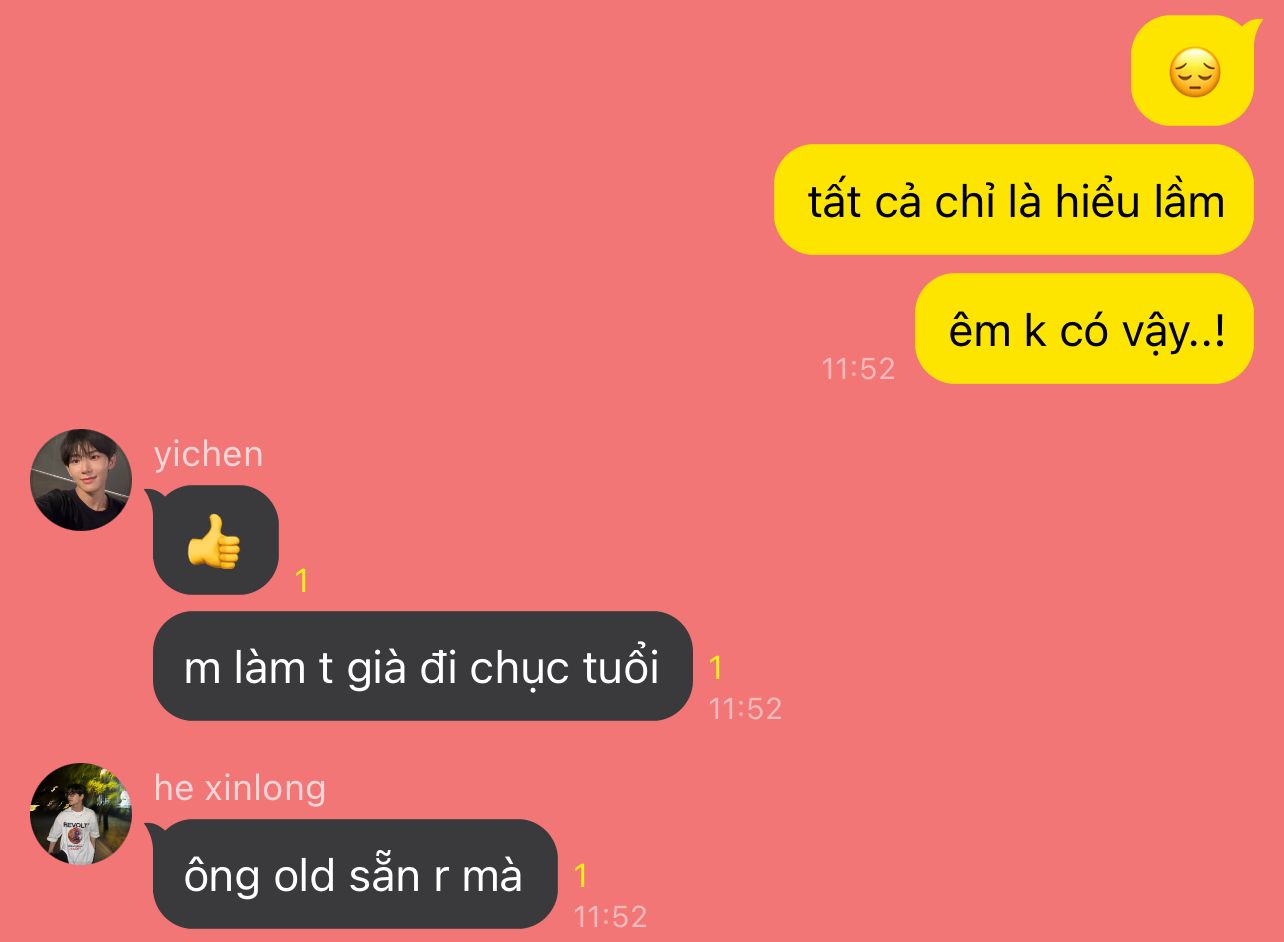Select the 'tất cả chỉ là hiểu lầm' message
Viewport: 1284px width, 942px height.
1013,200
